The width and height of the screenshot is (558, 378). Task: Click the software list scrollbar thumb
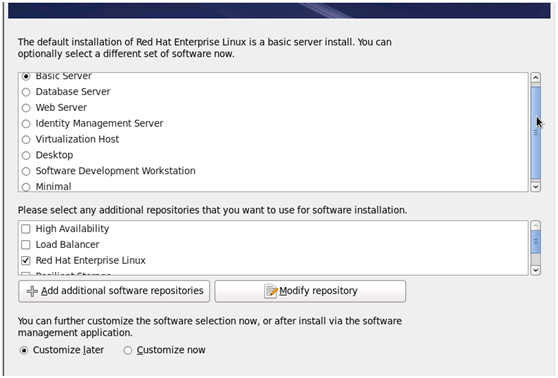[x=535, y=132]
